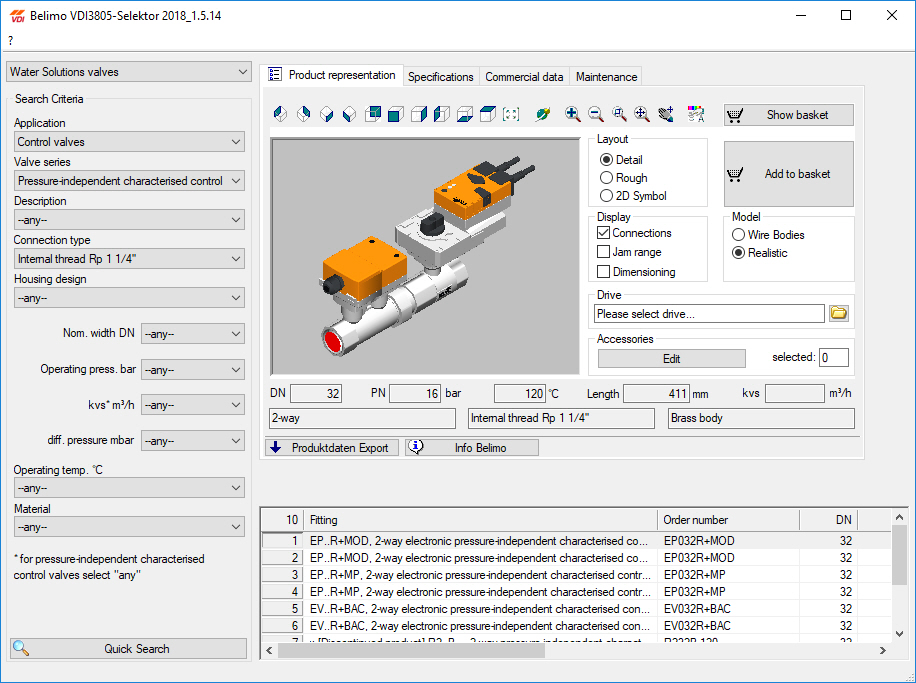Image resolution: width=916 pixels, height=683 pixels.
Task: Switch to the cube top face view
Action: tap(488, 115)
